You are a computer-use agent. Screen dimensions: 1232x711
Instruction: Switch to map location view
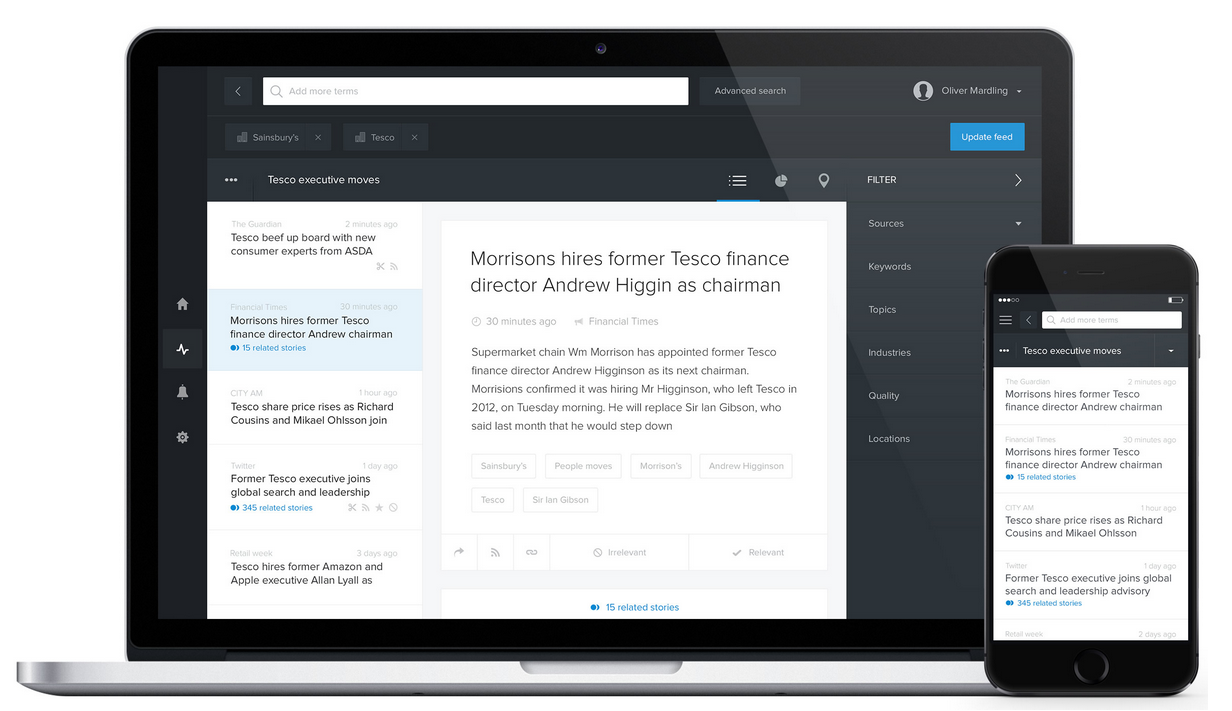pyautogui.click(x=824, y=180)
